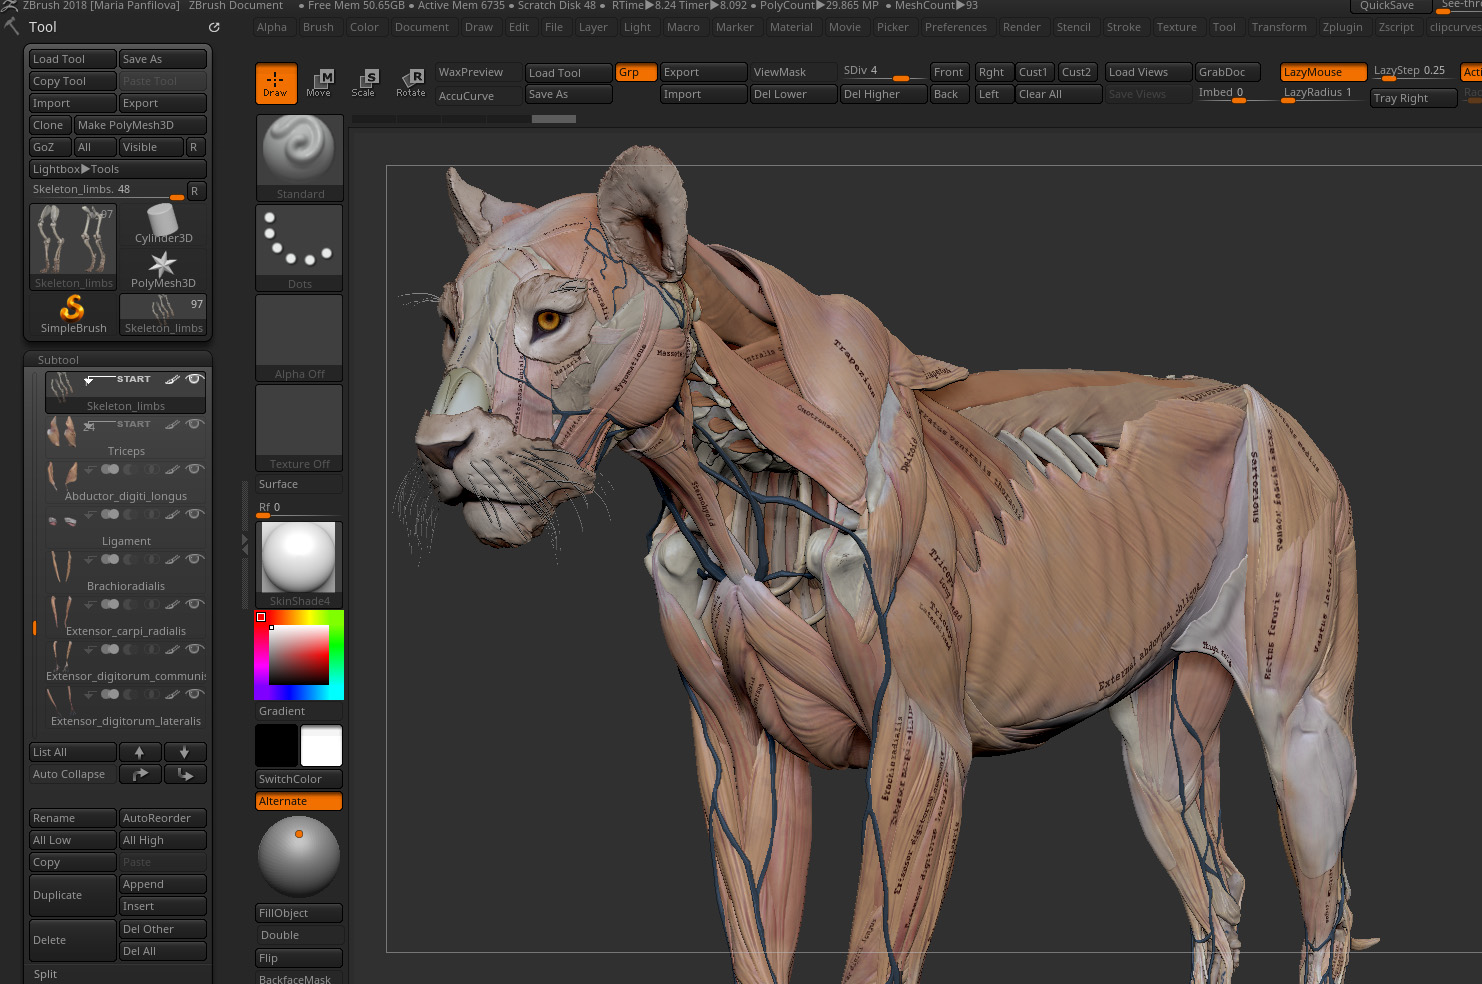The height and width of the screenshot is (984, 1482).
Task: Click the refresh icon beside Tool title
Action: coord(214,27)
